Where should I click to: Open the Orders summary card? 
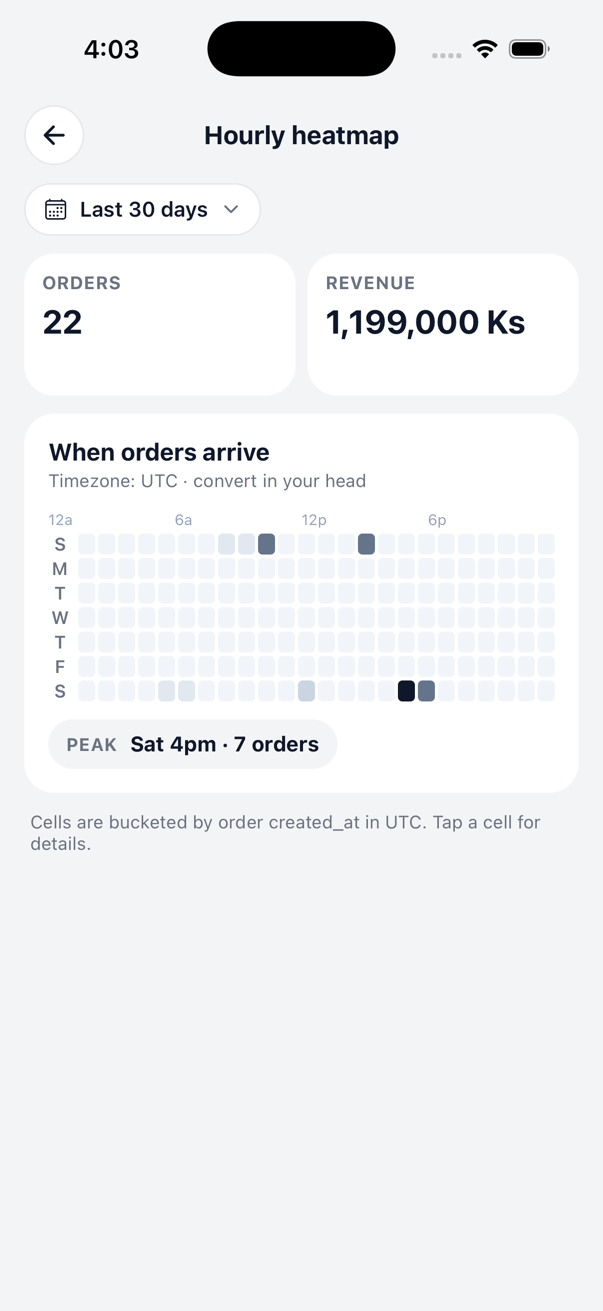tap(160, 324)
